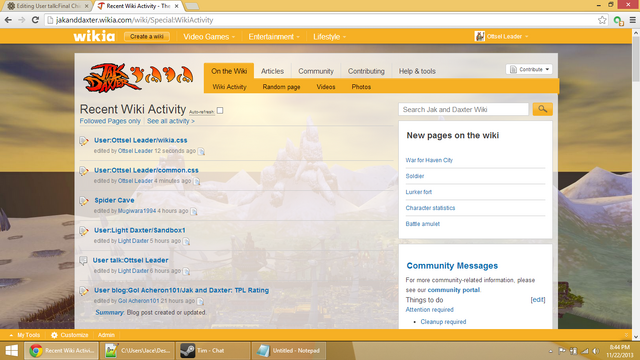Click the Jak and Daxter wiki logo
The width and height of the screenshot is (640, 360).
(138, 77)
